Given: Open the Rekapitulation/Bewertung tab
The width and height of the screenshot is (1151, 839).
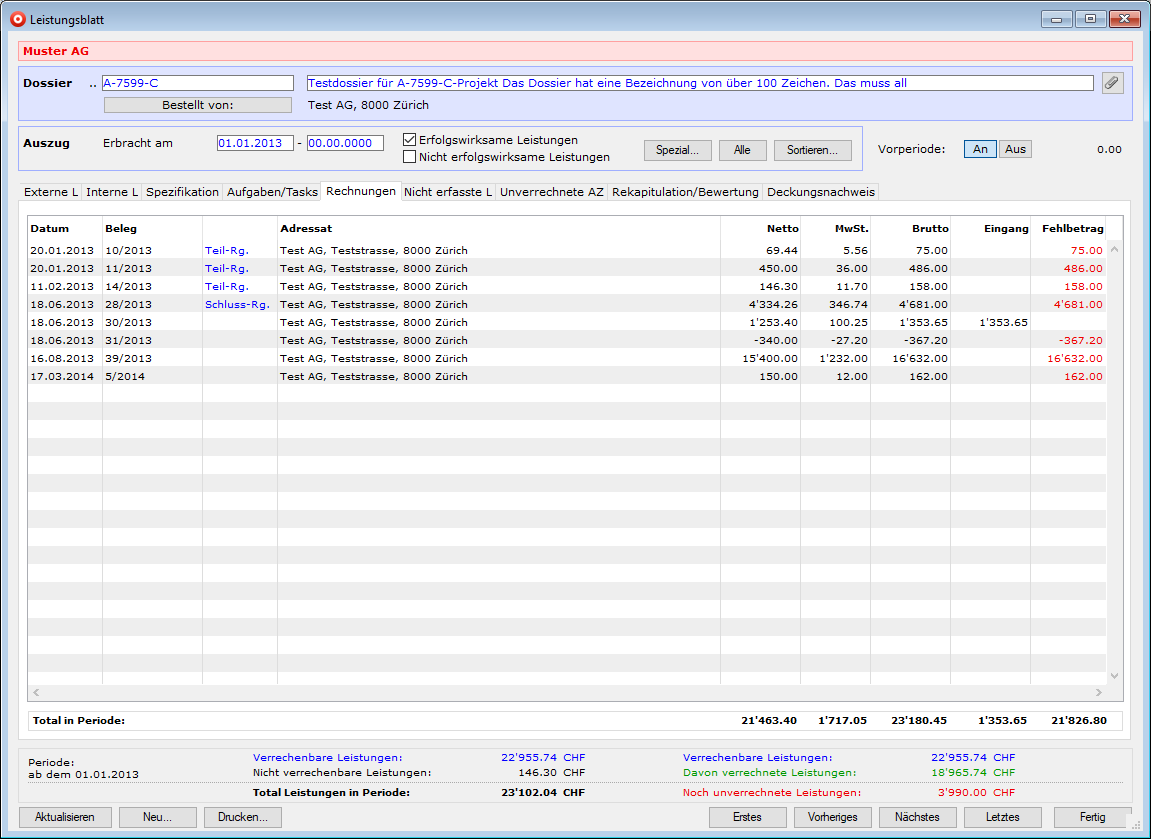Looking at the screenshot, I should 685,192.
